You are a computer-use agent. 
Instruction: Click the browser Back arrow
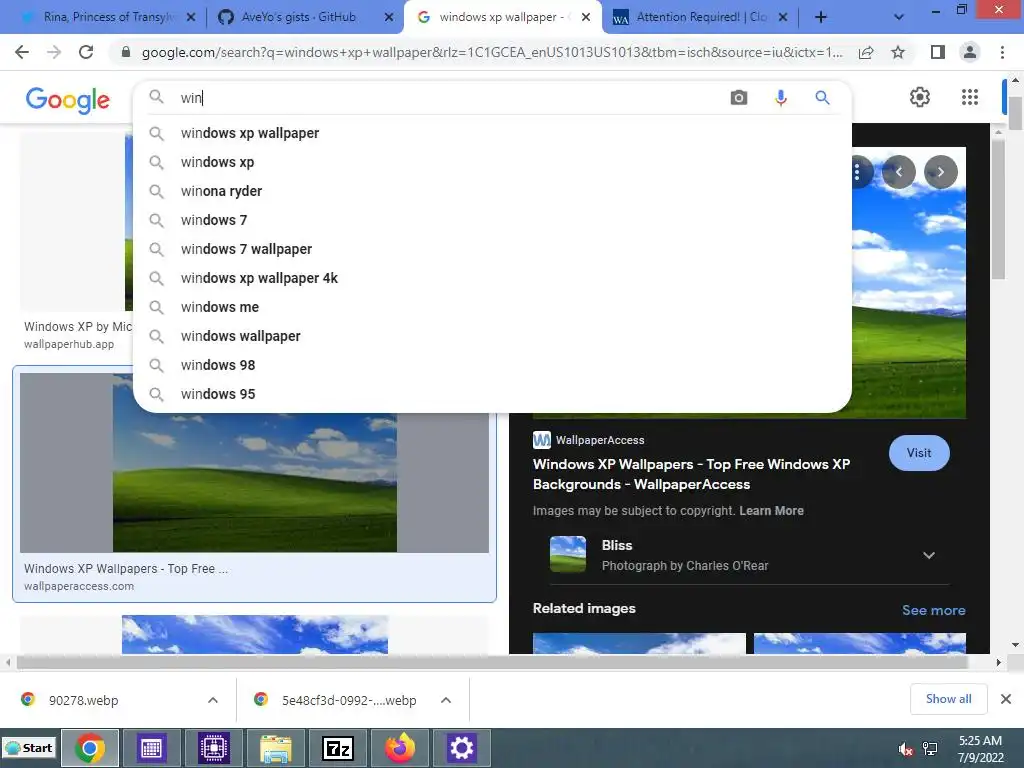click(x=22, y=52)
